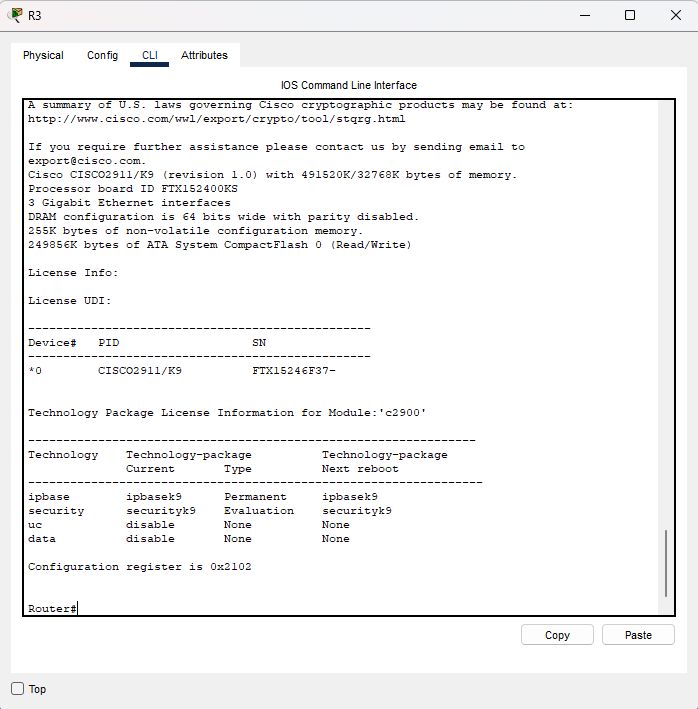
Task: Click the R3 window icon in title bar
Action: tap(15, 15)
